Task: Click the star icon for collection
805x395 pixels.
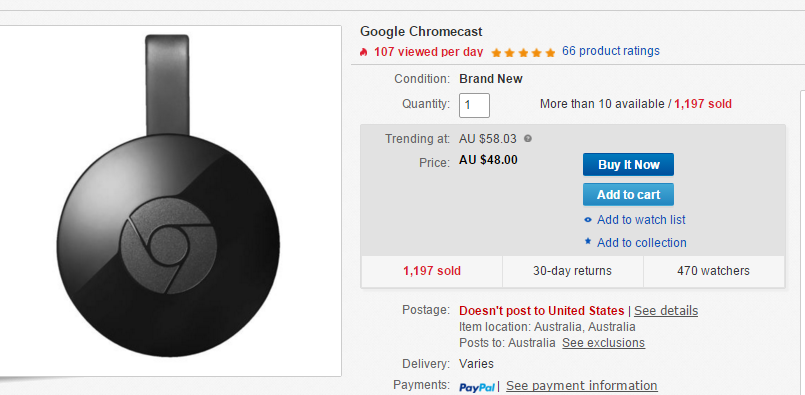Action: coord(588,241)
